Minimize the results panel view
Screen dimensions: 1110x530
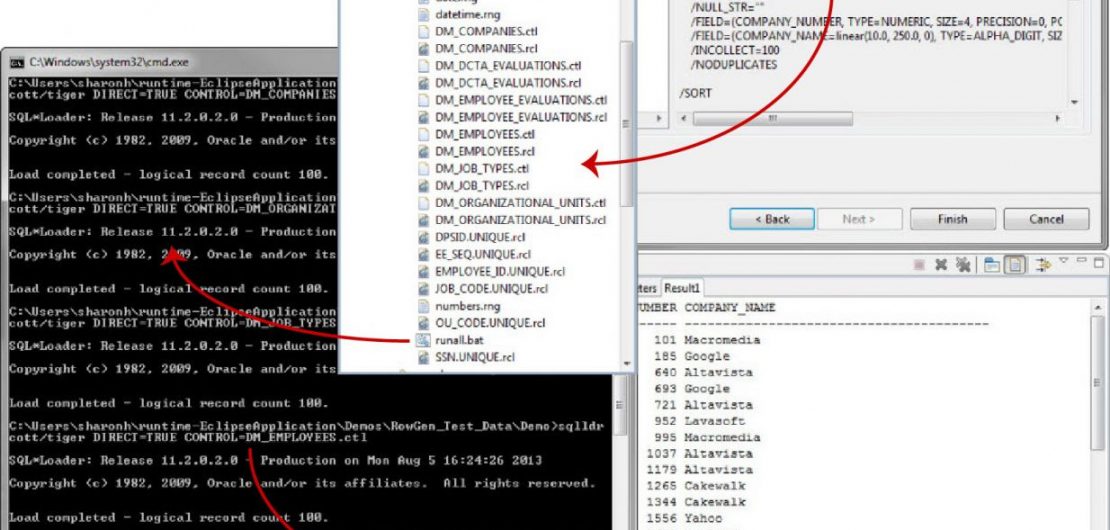[x=1081, y=261]
